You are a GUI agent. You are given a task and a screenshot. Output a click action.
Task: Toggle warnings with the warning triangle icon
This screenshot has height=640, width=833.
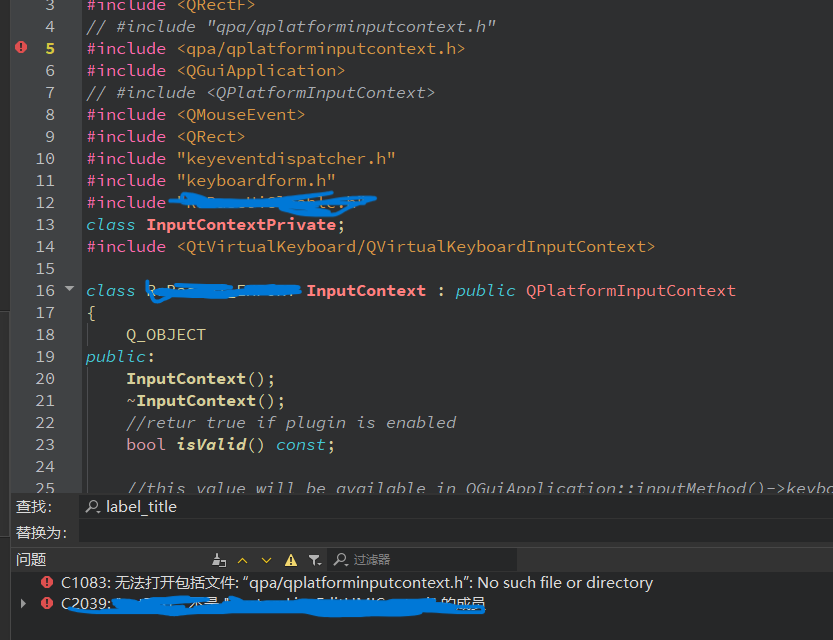pyautogui.click(x=290, y=559)
